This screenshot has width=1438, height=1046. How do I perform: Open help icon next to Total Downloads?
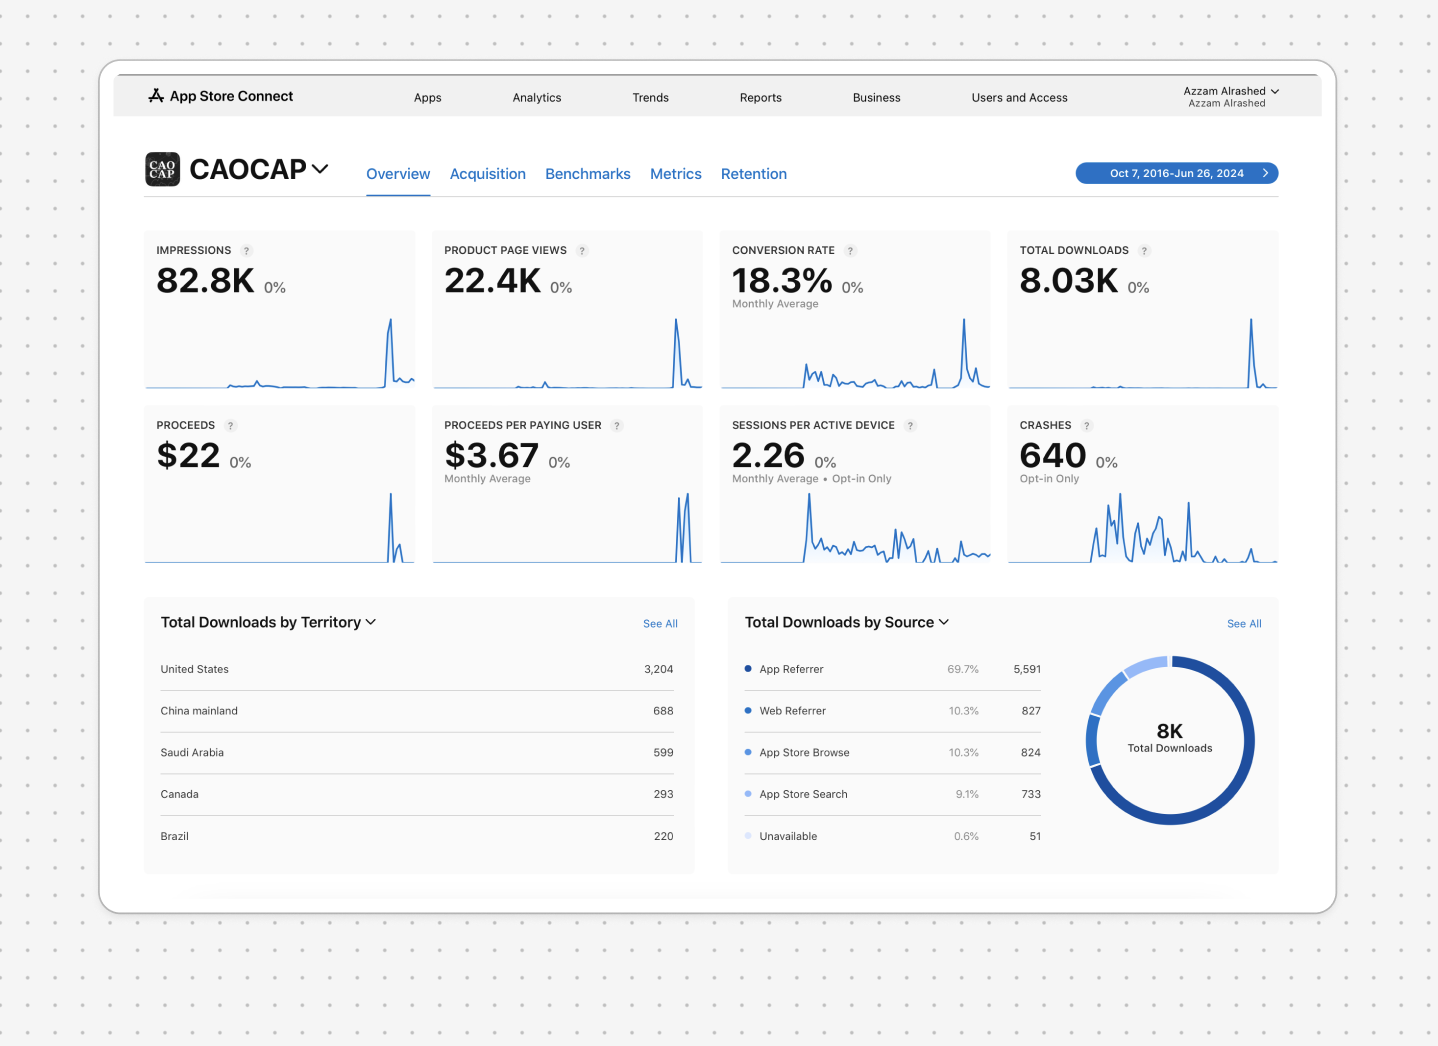click(x=1145, y=251)
